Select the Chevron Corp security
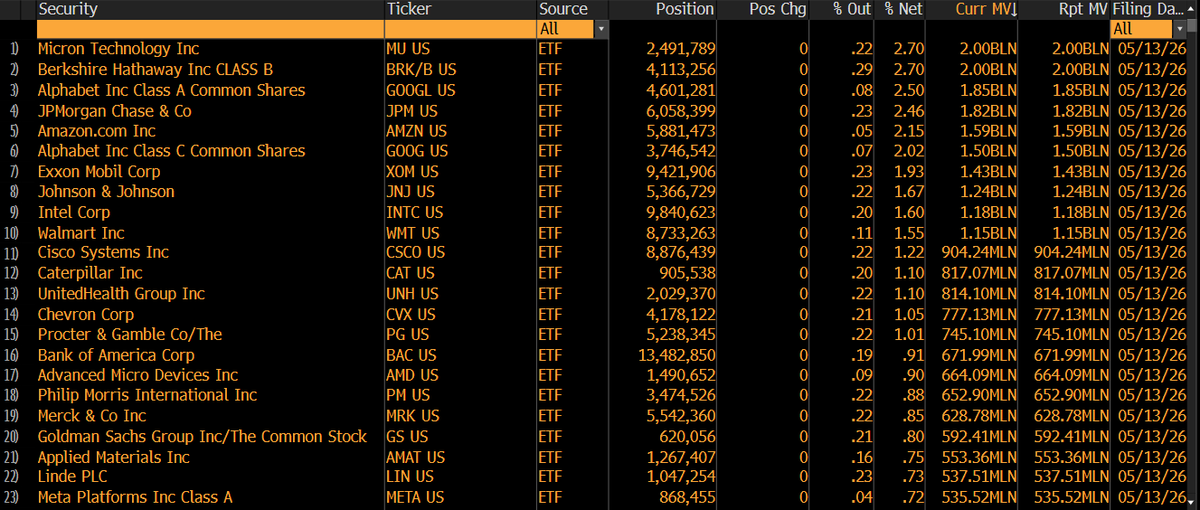Screen dimensions: 1200x510 point(86,314)
